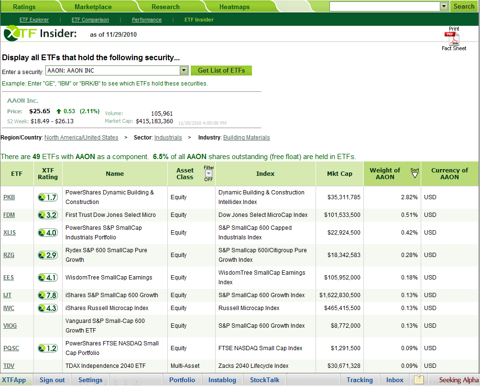
Task: Follow the Industrials sector link
Action: pos(168,138)
